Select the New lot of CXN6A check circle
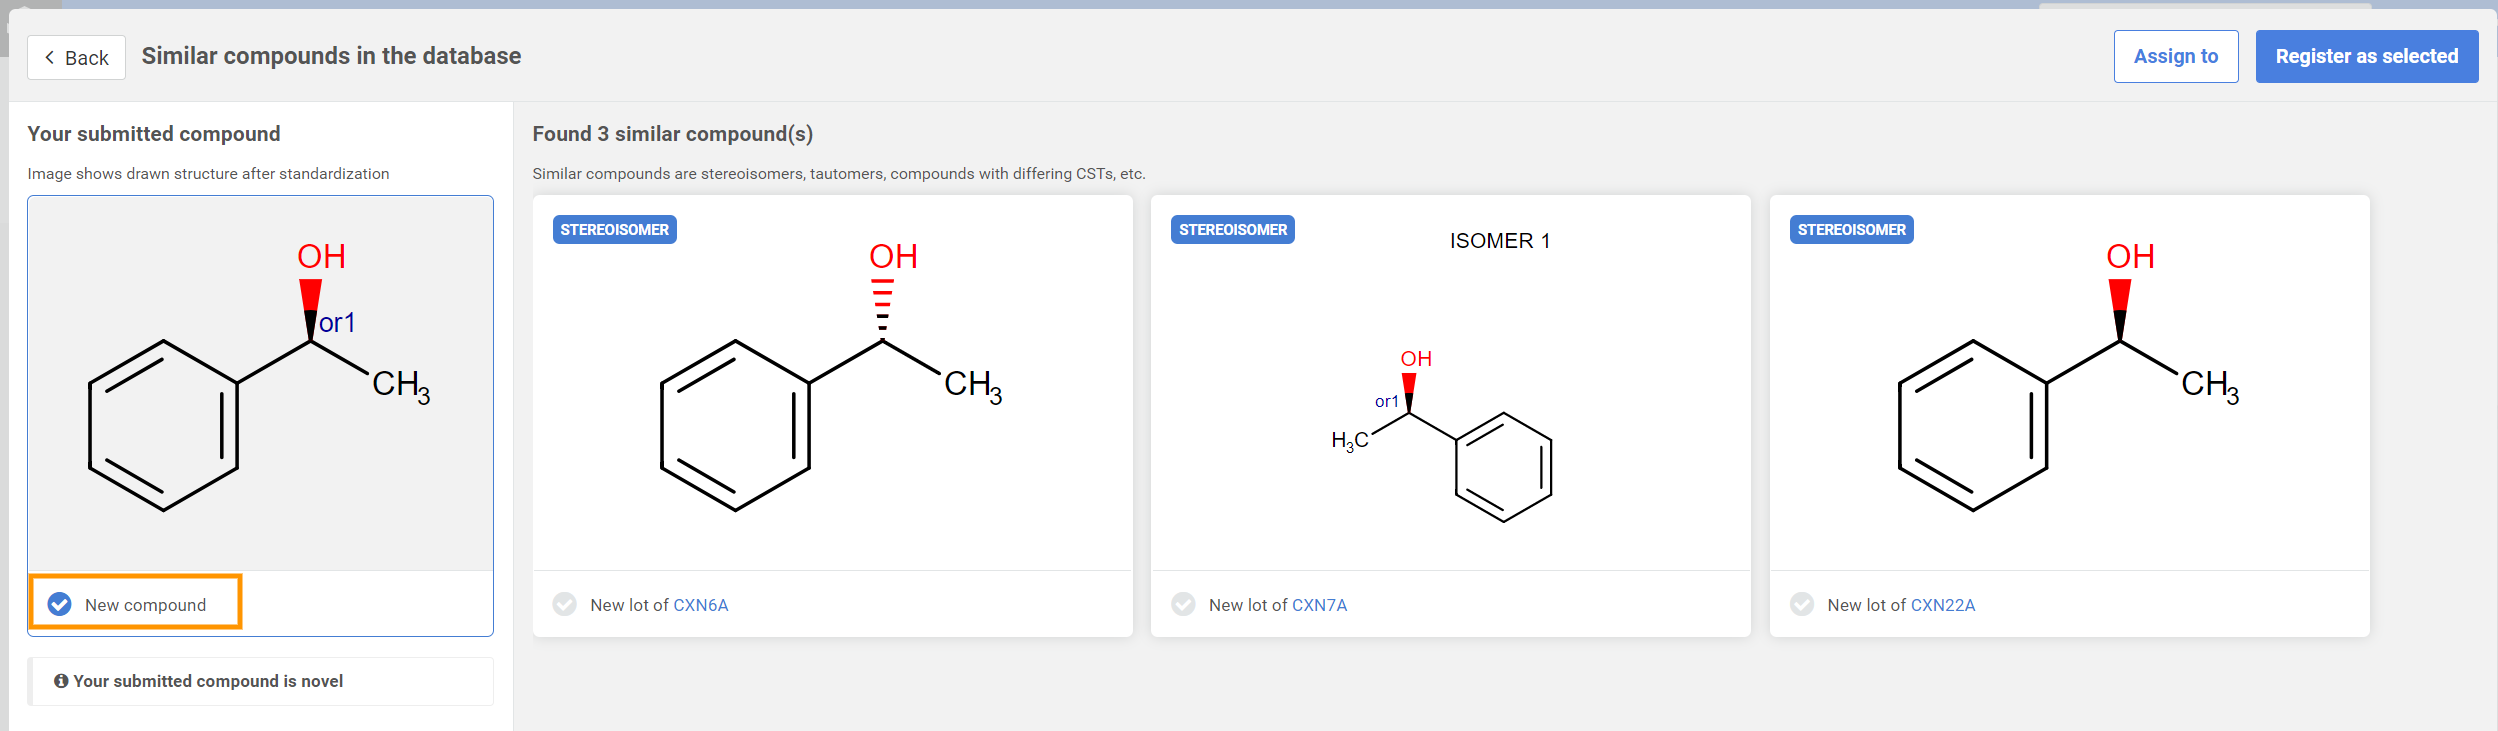Image resolution: width=2498 pixels, height=731 pixels. pos(565,604)
